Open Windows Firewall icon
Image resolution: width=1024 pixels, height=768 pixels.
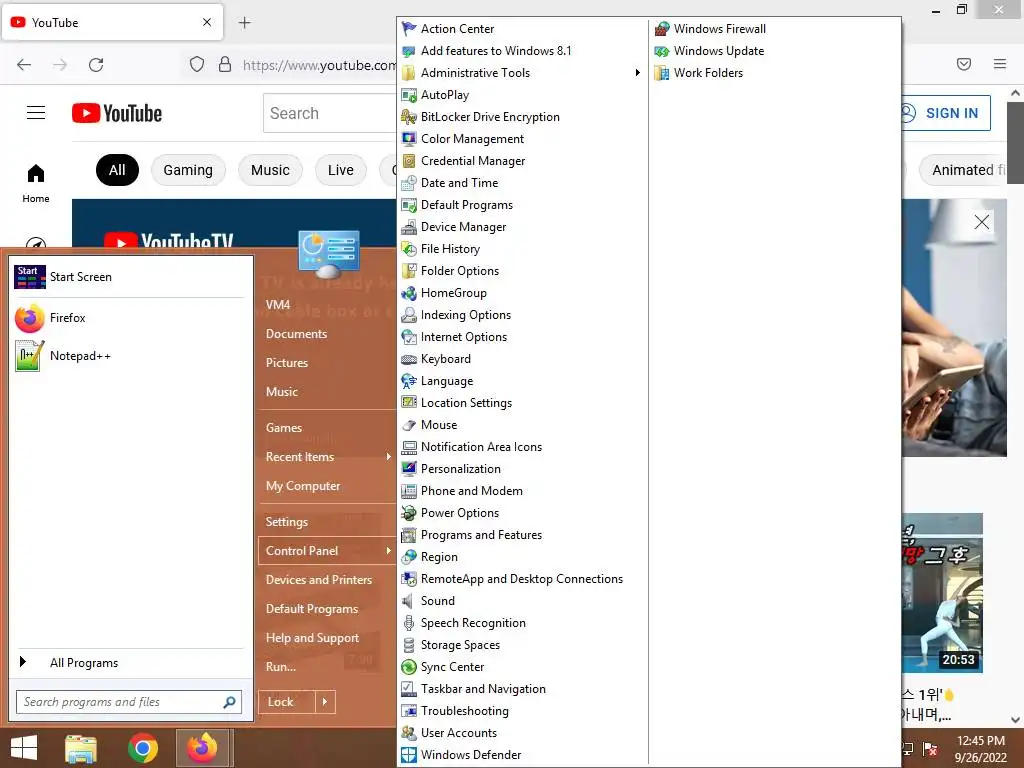662,29
